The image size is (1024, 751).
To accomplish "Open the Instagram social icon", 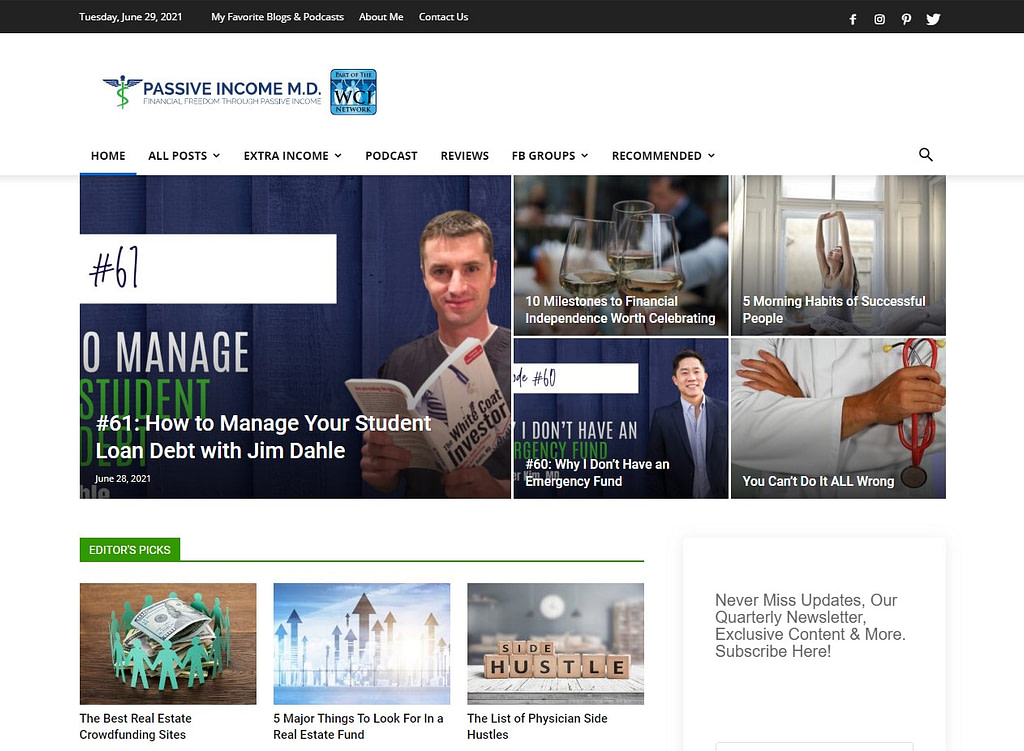I will [x=879, y=19].
